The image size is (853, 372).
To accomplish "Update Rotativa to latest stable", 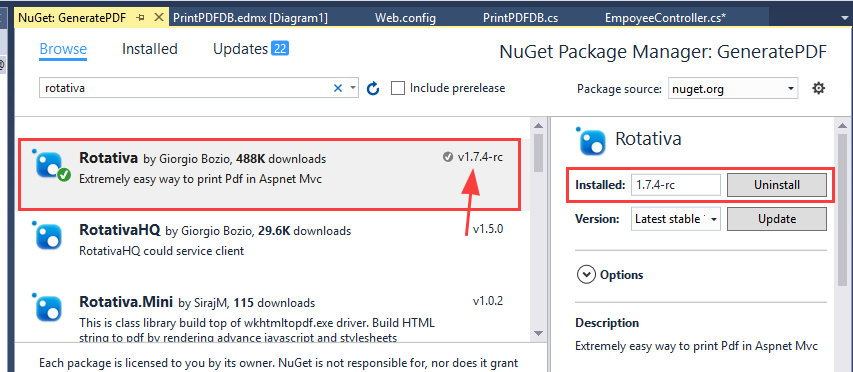I will (x=777, y=219).
